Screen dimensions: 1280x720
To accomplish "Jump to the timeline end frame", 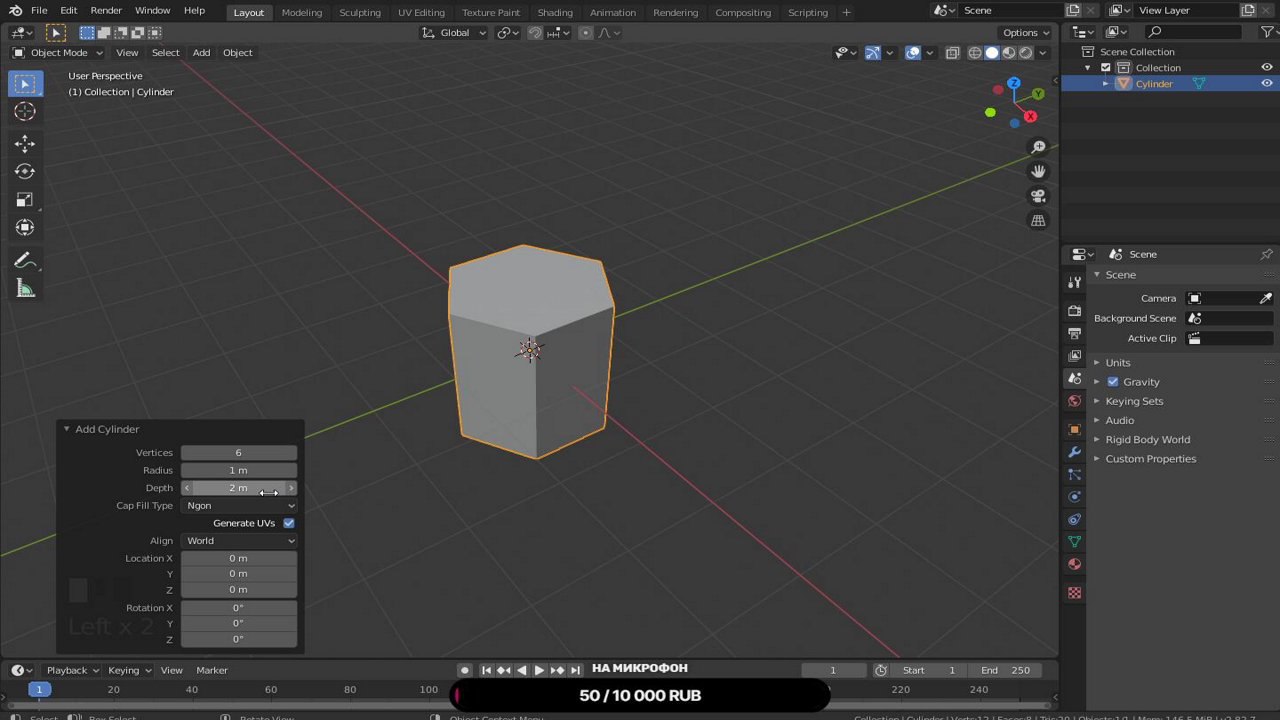I will 575,670.
